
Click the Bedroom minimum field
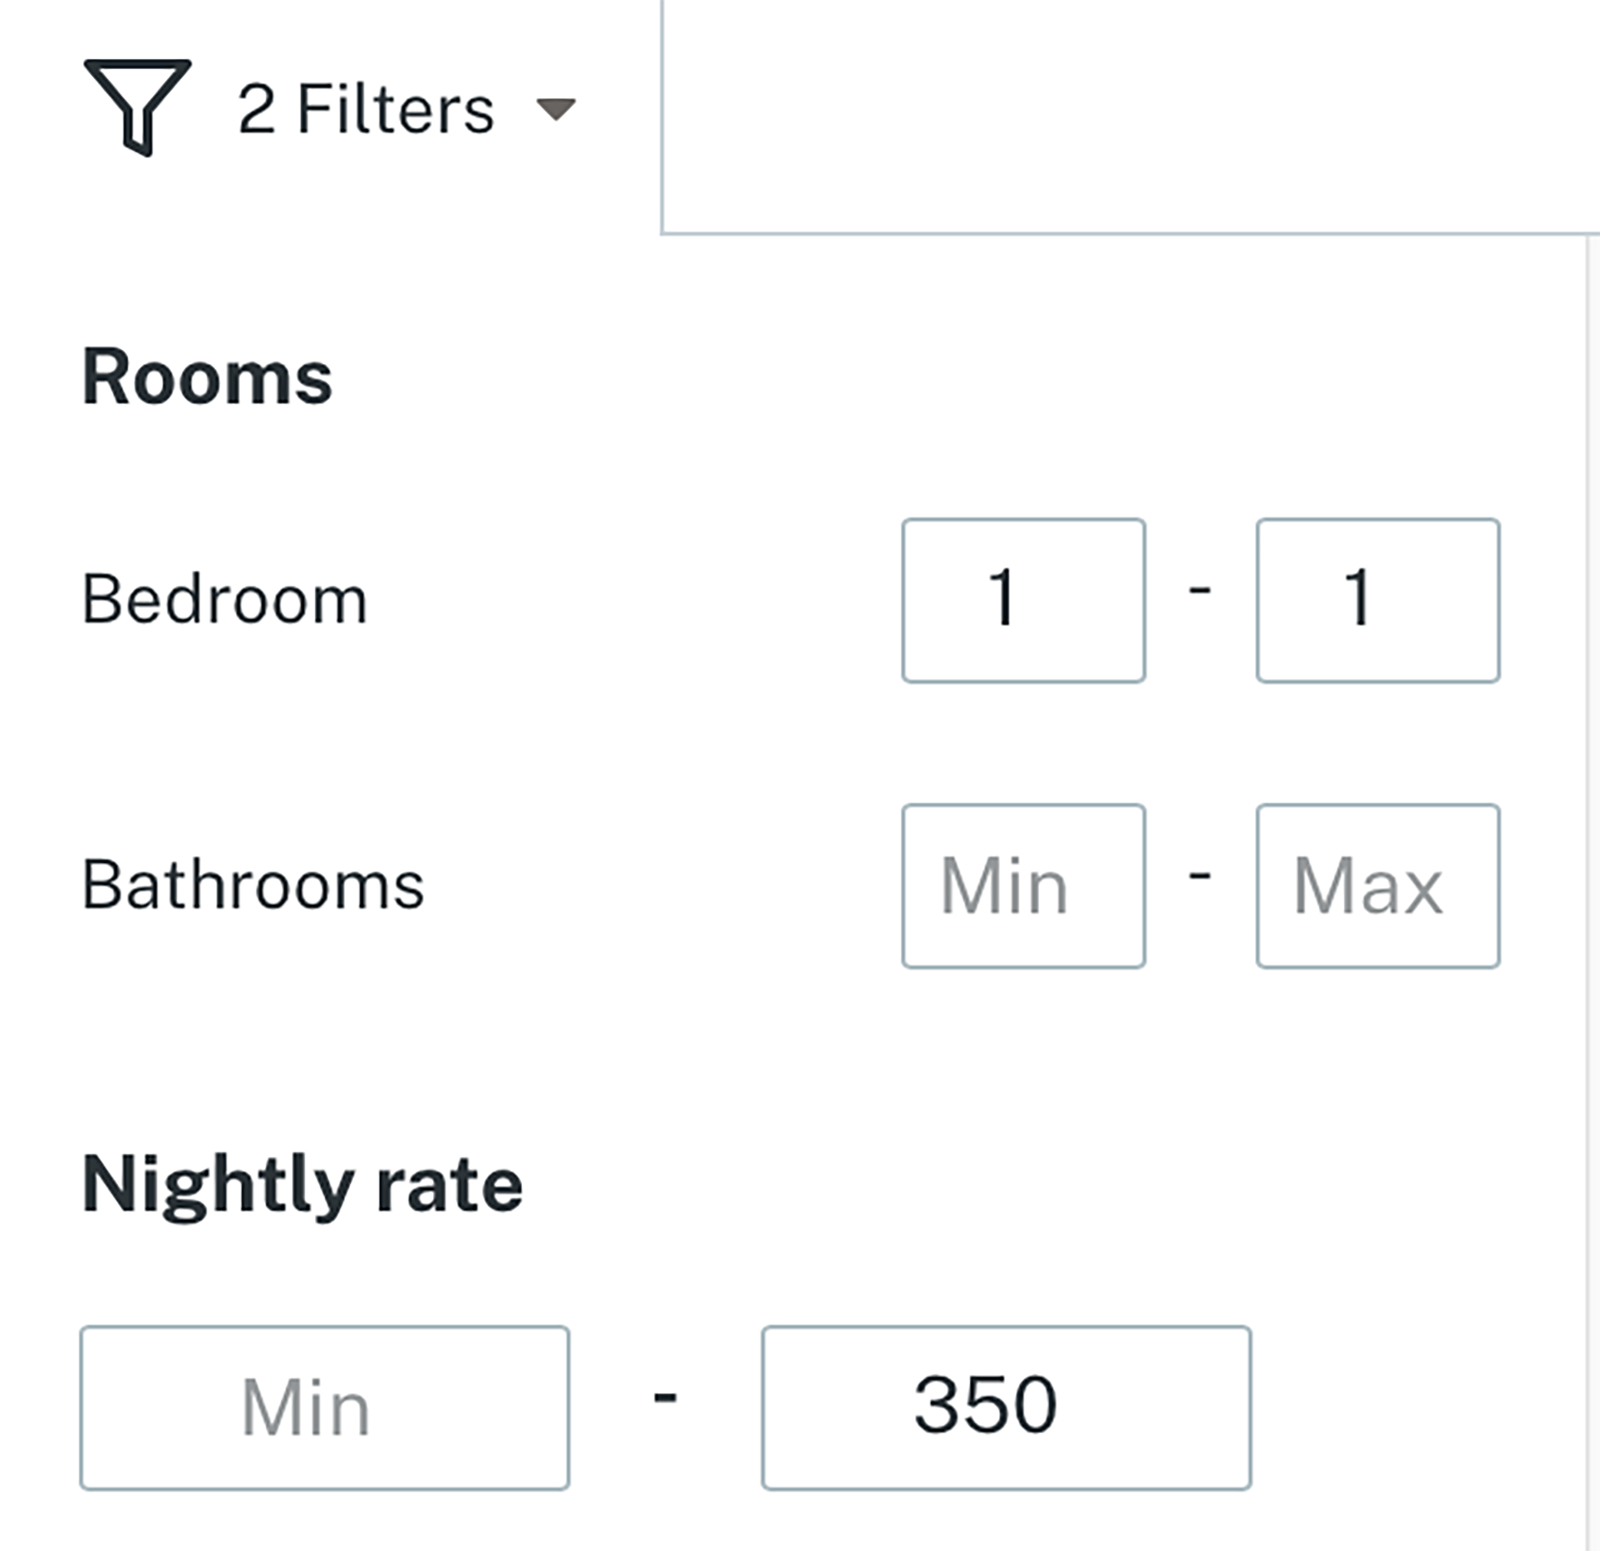[x=1023, y=600]
